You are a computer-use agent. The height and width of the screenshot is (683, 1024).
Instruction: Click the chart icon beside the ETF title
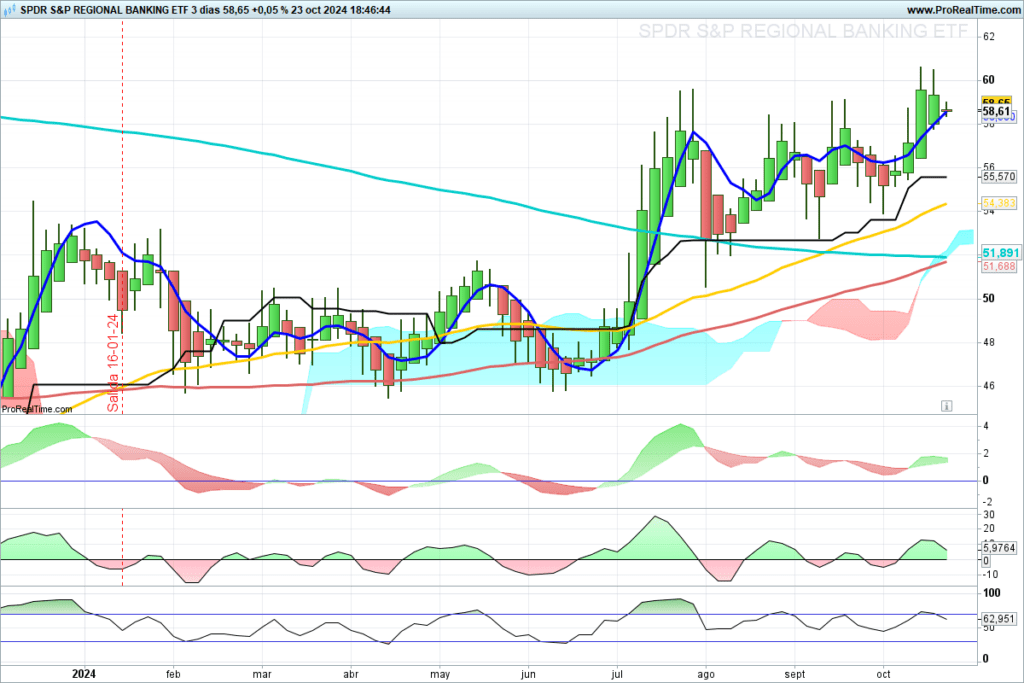click(10, 10)
